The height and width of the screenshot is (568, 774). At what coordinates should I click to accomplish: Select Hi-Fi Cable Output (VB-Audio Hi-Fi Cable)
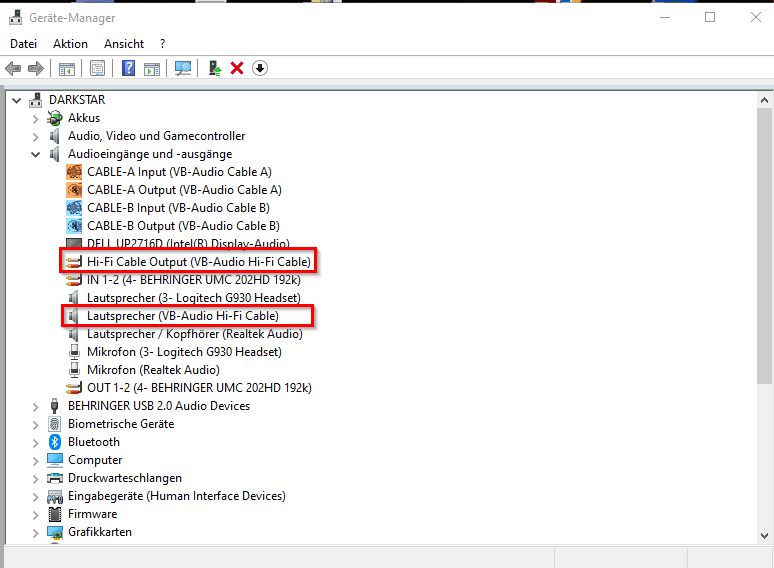[x=198, y=262]
